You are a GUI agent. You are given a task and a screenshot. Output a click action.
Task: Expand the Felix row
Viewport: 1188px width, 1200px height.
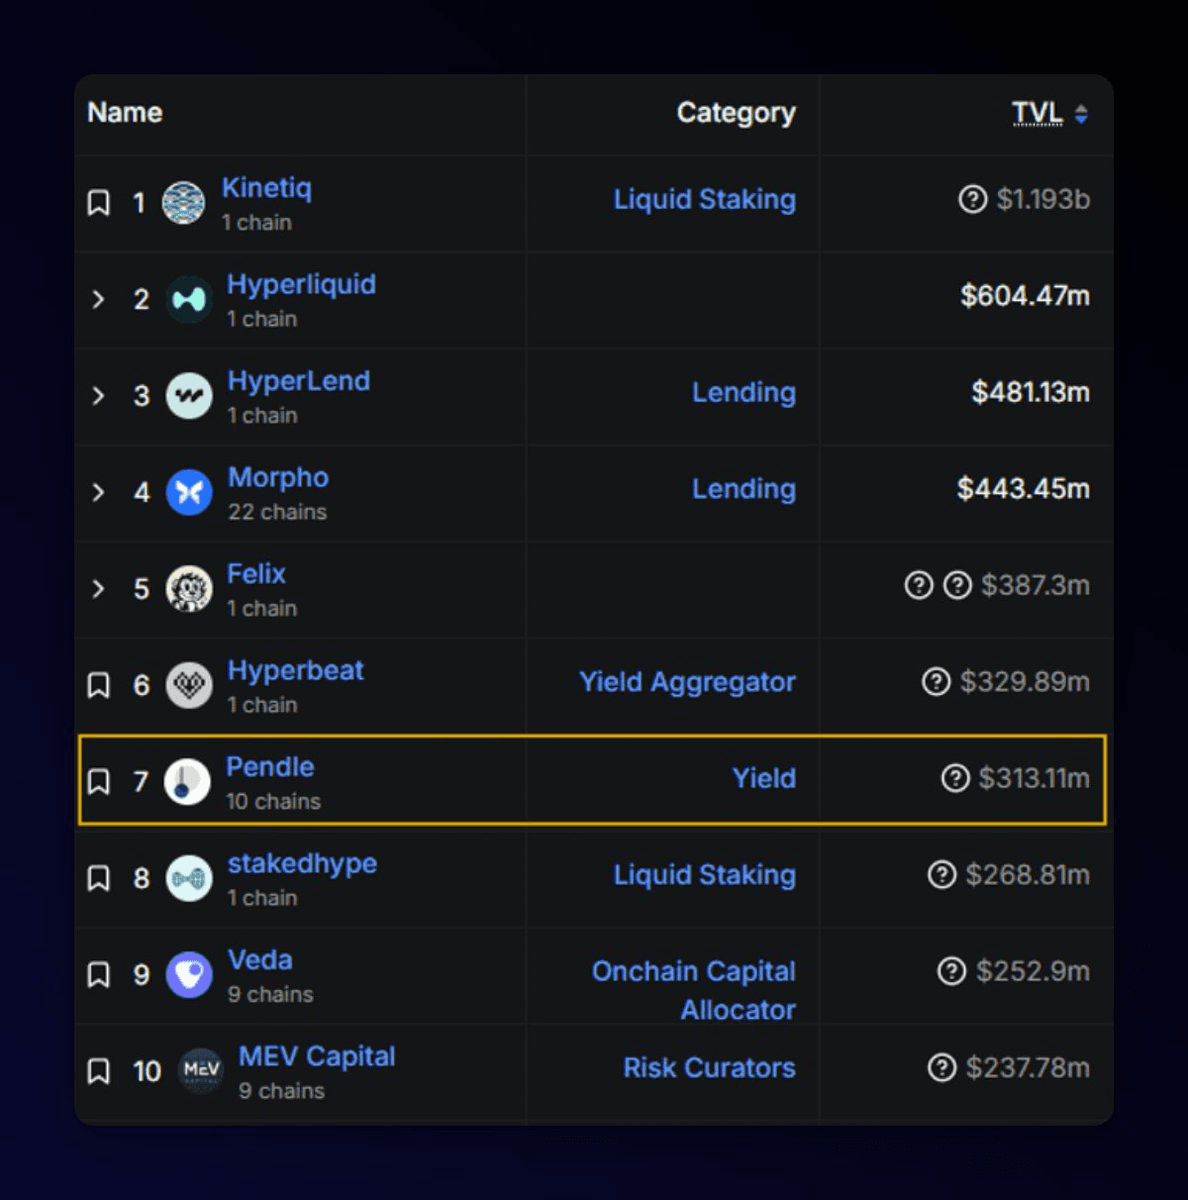[98, 588]
